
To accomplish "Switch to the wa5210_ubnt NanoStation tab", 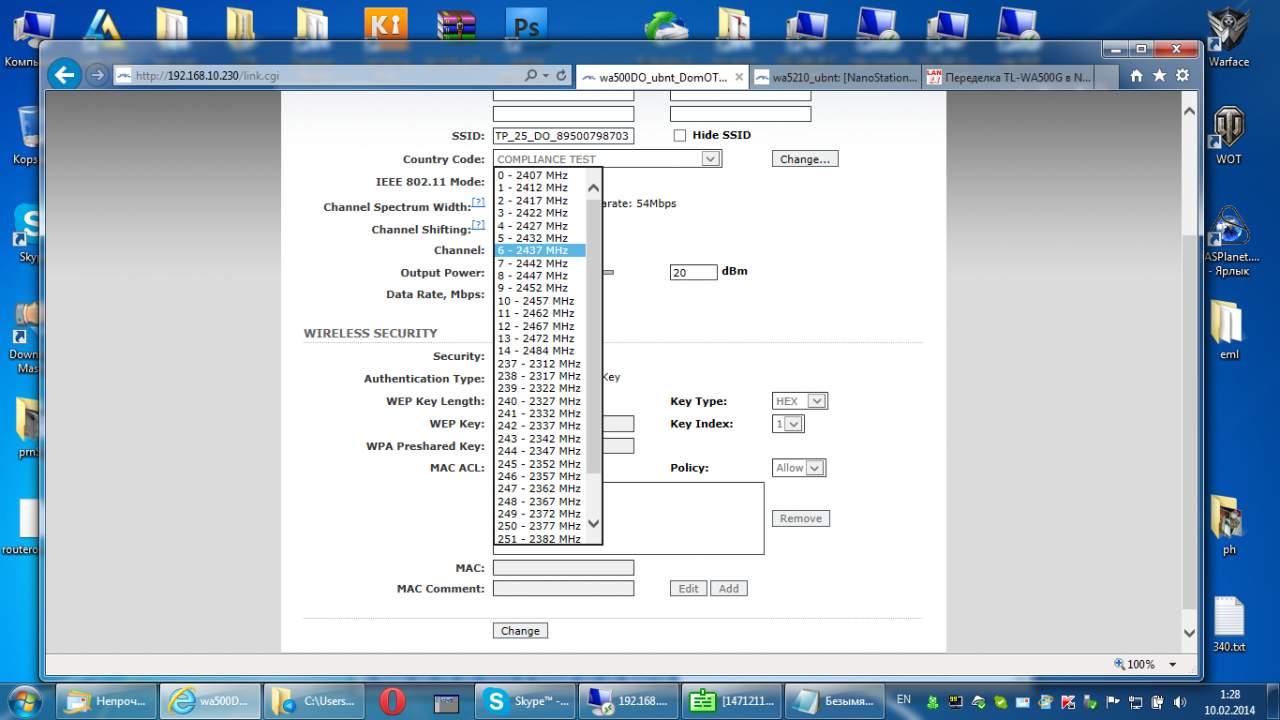I will click(x=835, y=78).
